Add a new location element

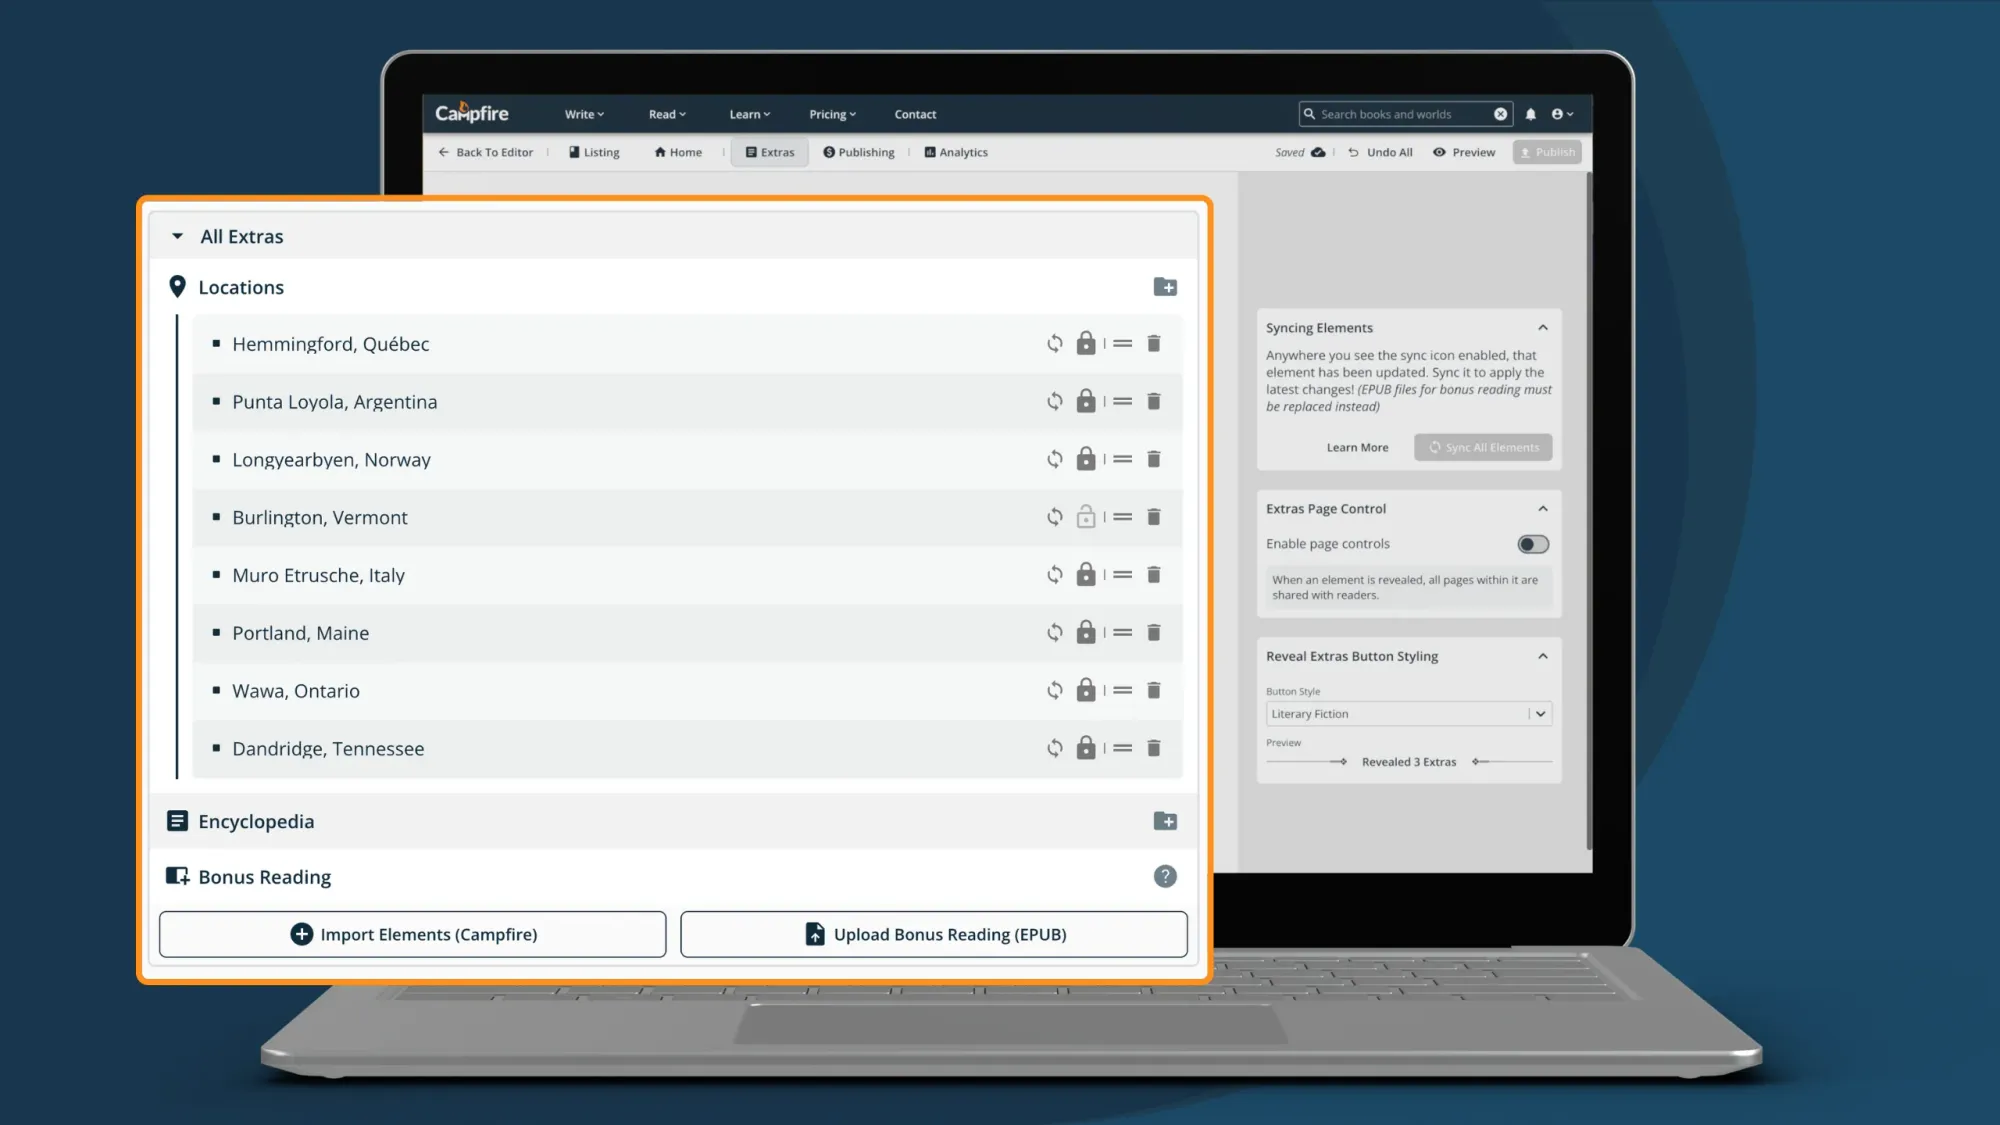click(1165, 287)
